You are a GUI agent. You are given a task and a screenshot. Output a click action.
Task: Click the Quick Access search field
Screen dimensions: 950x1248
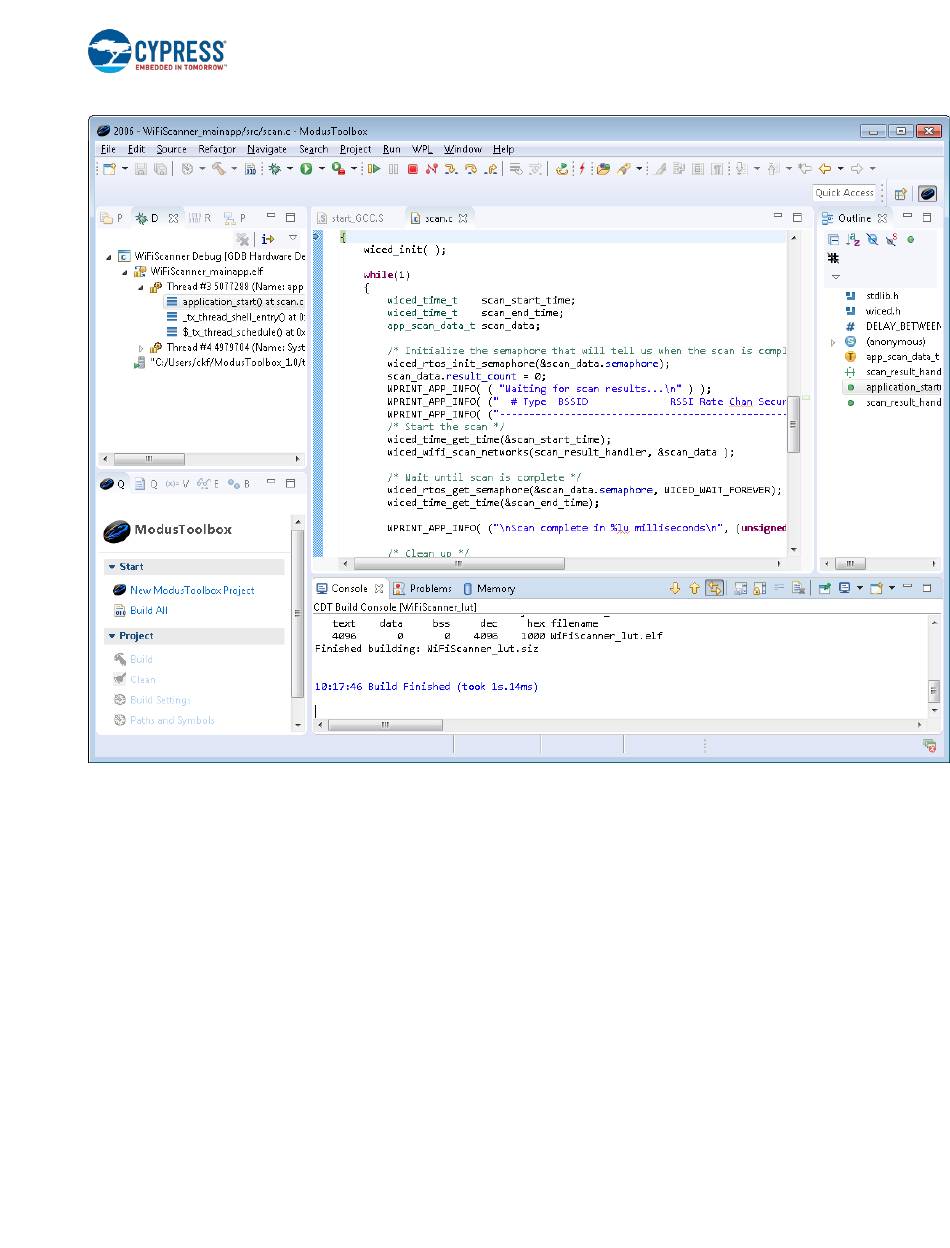coord(845,193)
